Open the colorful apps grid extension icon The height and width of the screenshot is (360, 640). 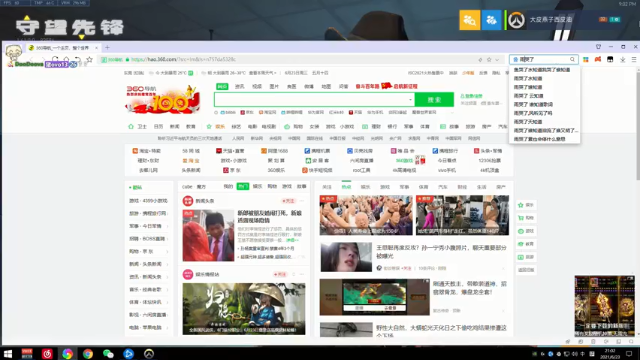pos(586,60)
